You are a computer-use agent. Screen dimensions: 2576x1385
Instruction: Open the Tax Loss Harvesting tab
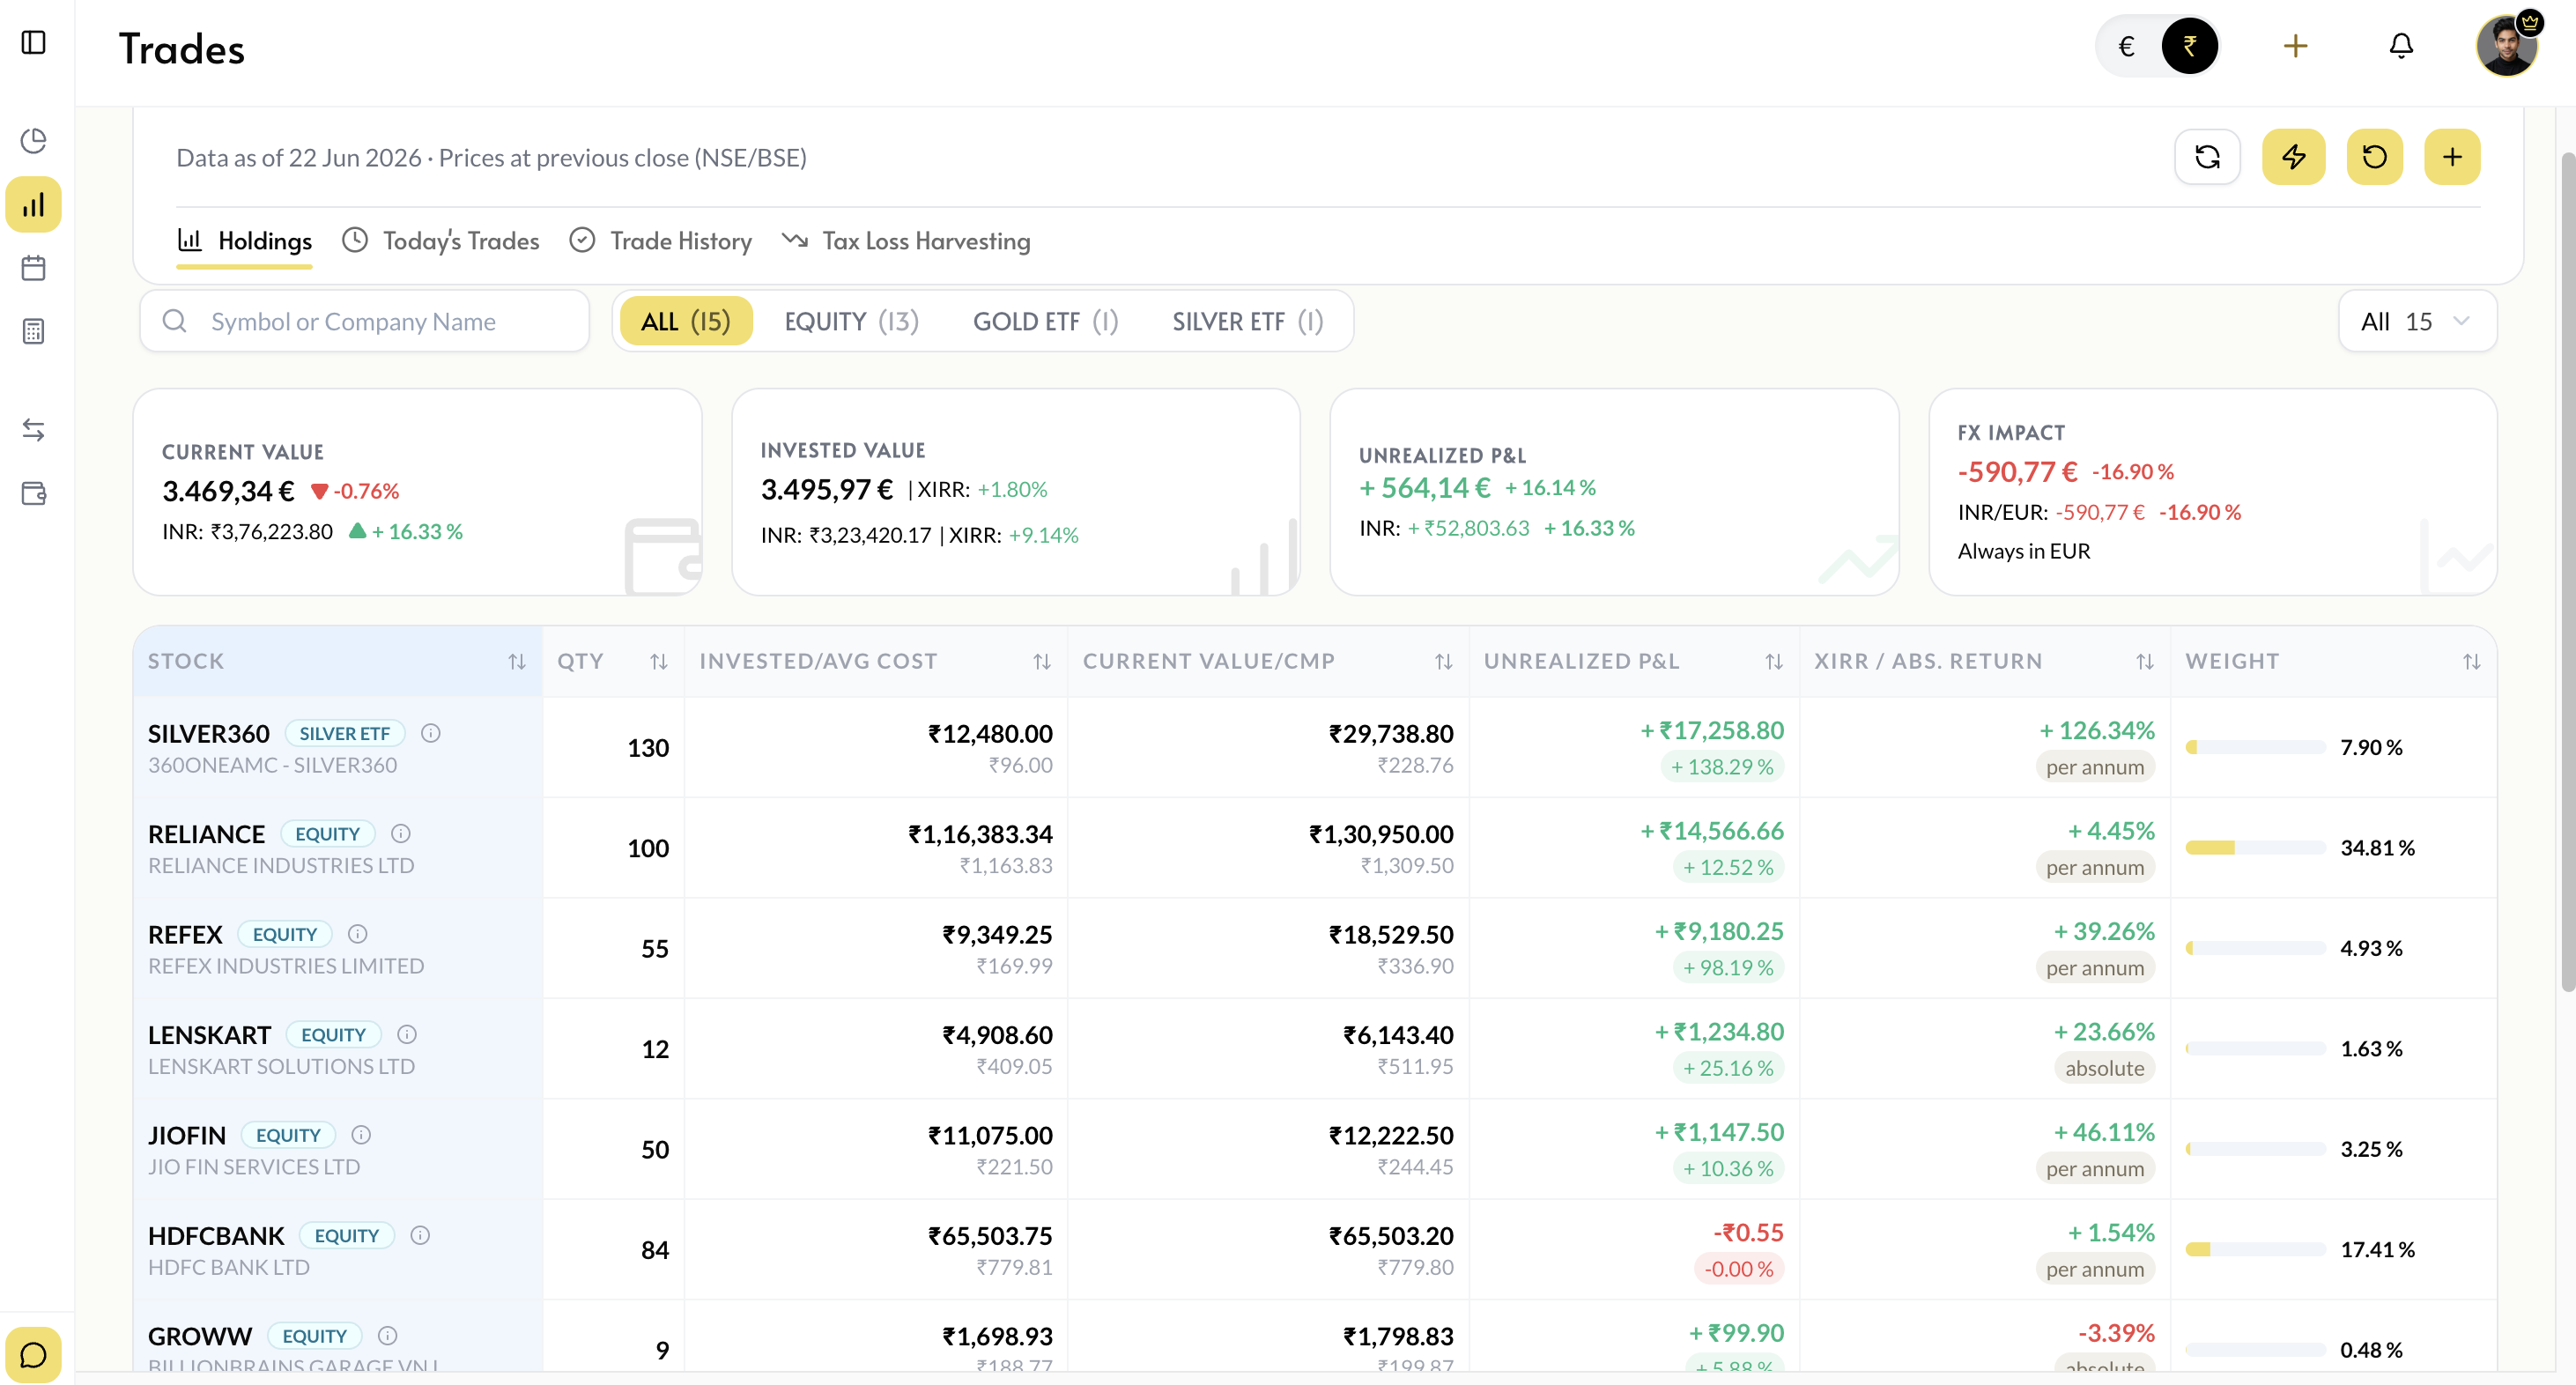tap(906, 241)
